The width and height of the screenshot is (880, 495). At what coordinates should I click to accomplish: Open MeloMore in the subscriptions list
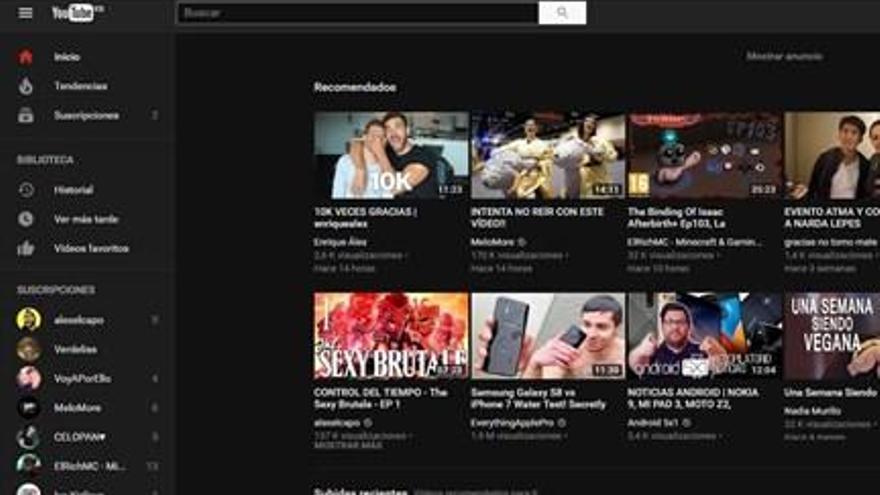coord(78,408)
